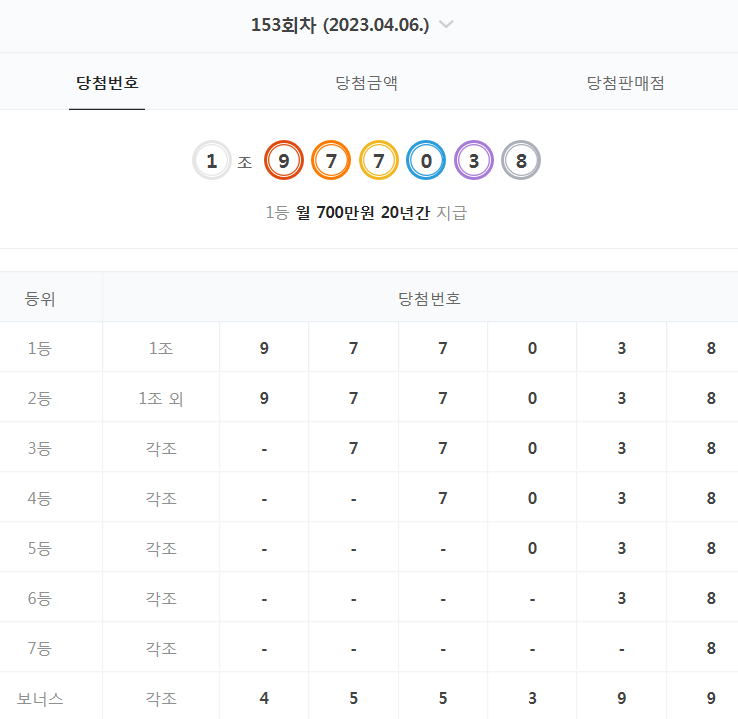
Task: Click the 각조 cell in the 6등 row
Action: pyautogui.click(x=161, y=598)
